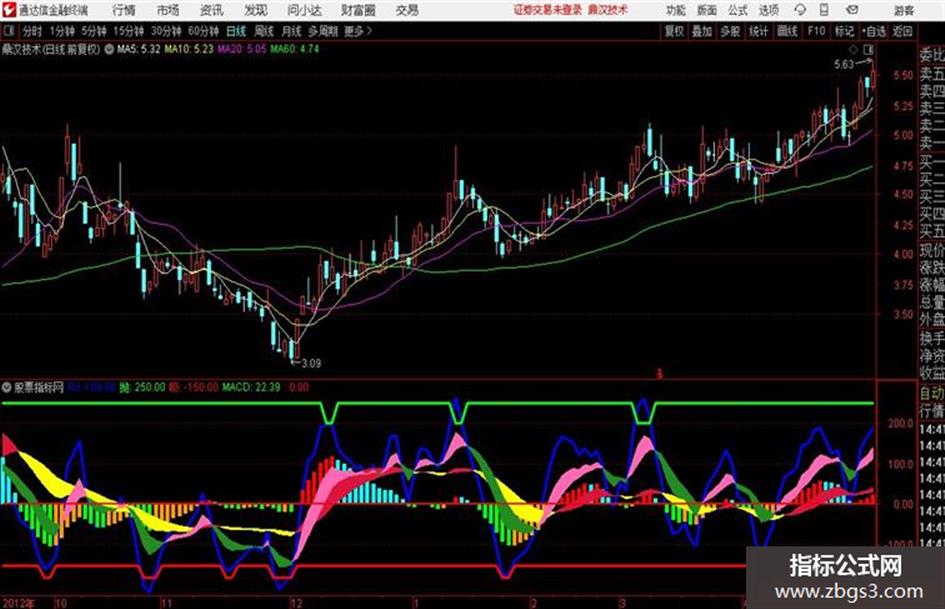Click the 游客 guest account label

pos(904,10)
